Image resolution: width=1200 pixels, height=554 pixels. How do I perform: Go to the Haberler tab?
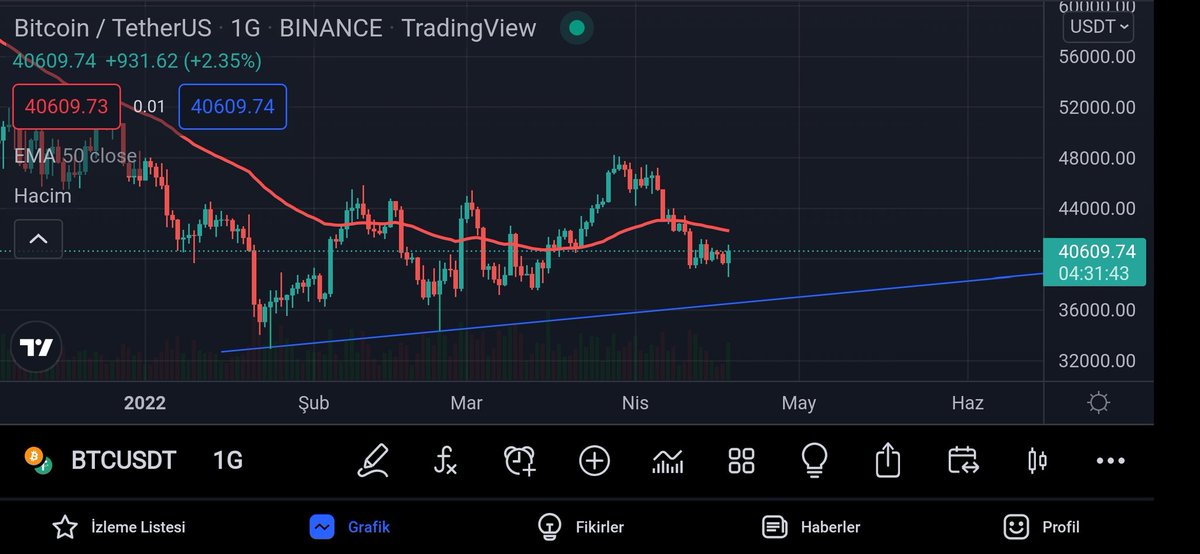pos(811,526)
